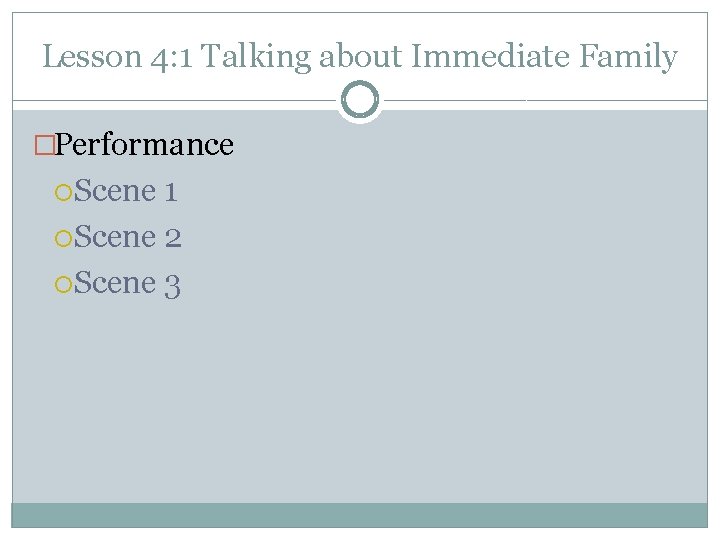Screen dimensions: 720x540
Task: Click the teal footer bar at slide bottom
Action: [x=360, y=515]
